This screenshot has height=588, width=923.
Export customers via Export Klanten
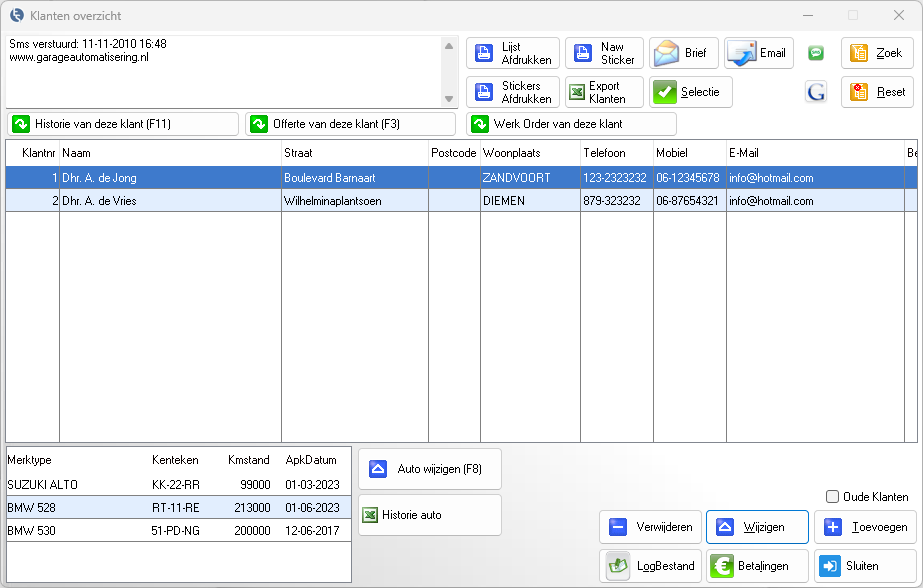point(604,92)
